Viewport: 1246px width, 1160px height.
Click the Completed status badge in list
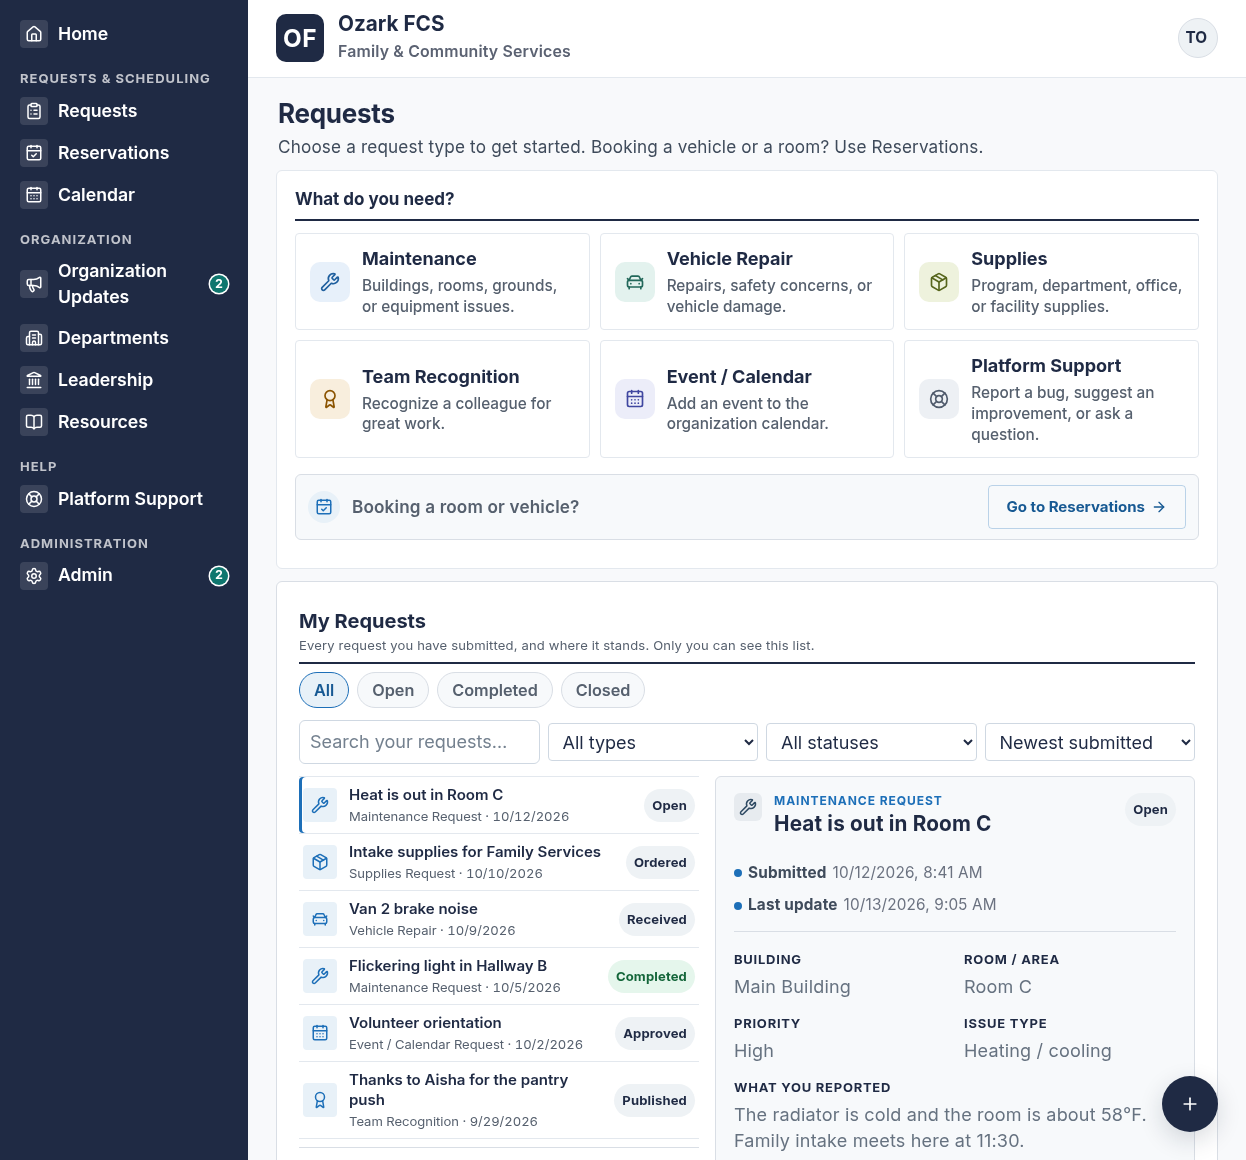coord(651,977)
